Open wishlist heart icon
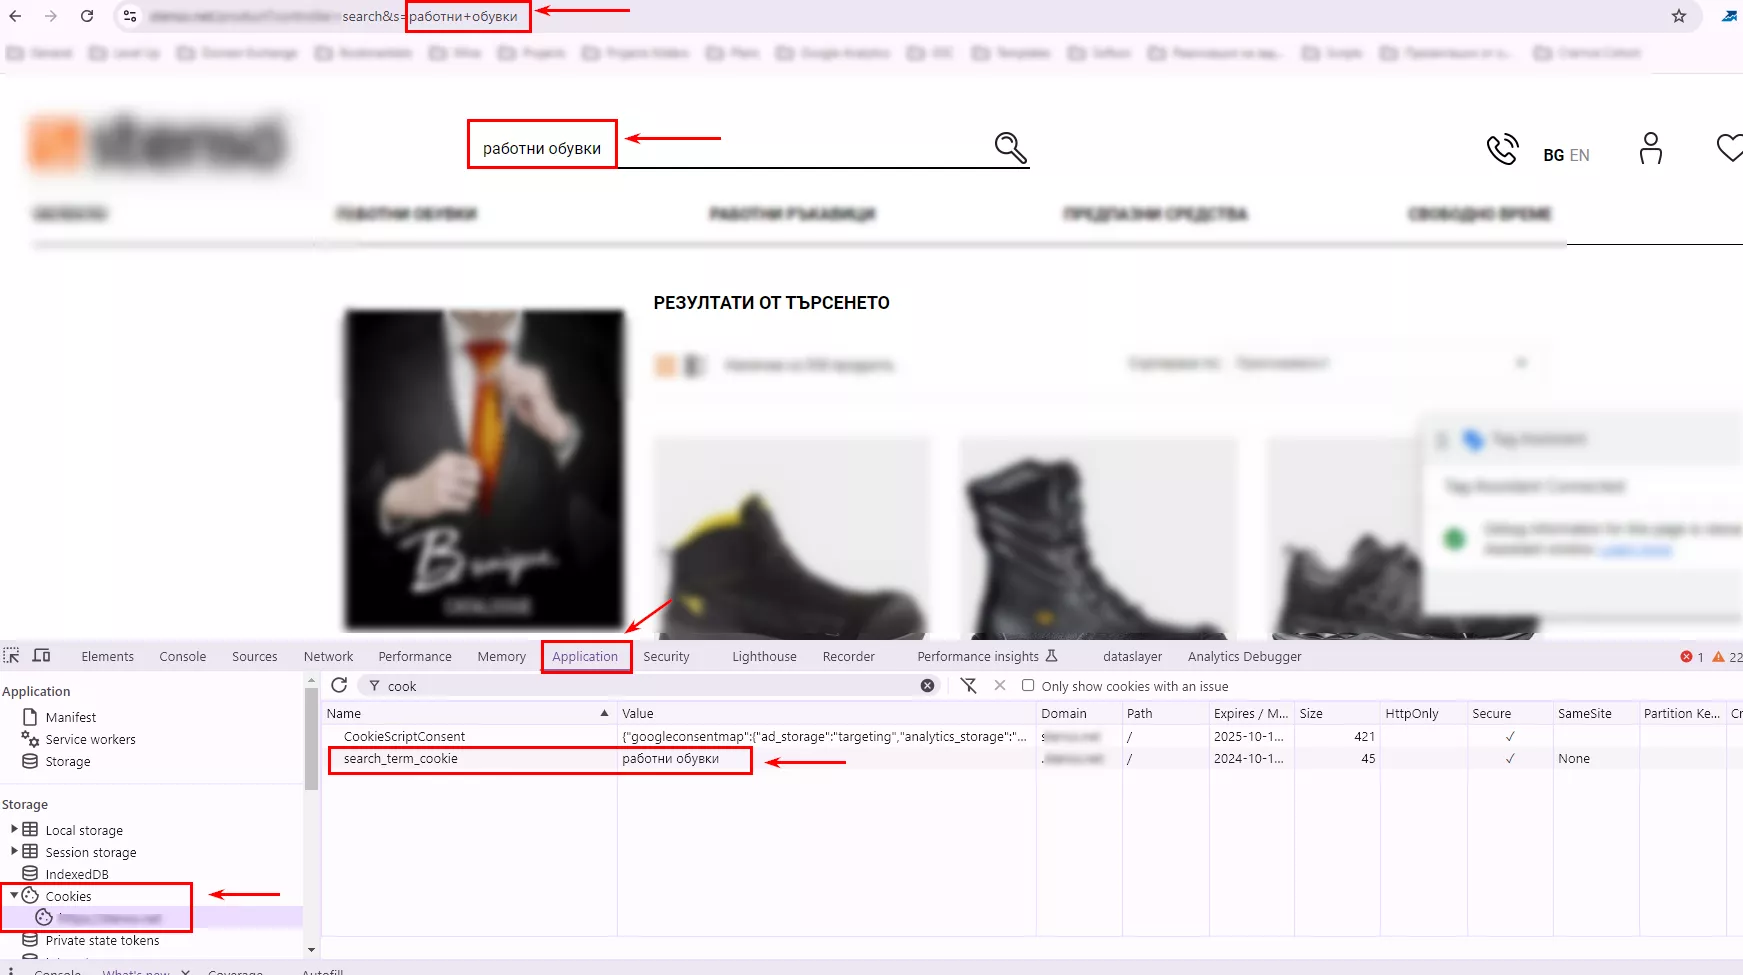 coord(1730,148)
